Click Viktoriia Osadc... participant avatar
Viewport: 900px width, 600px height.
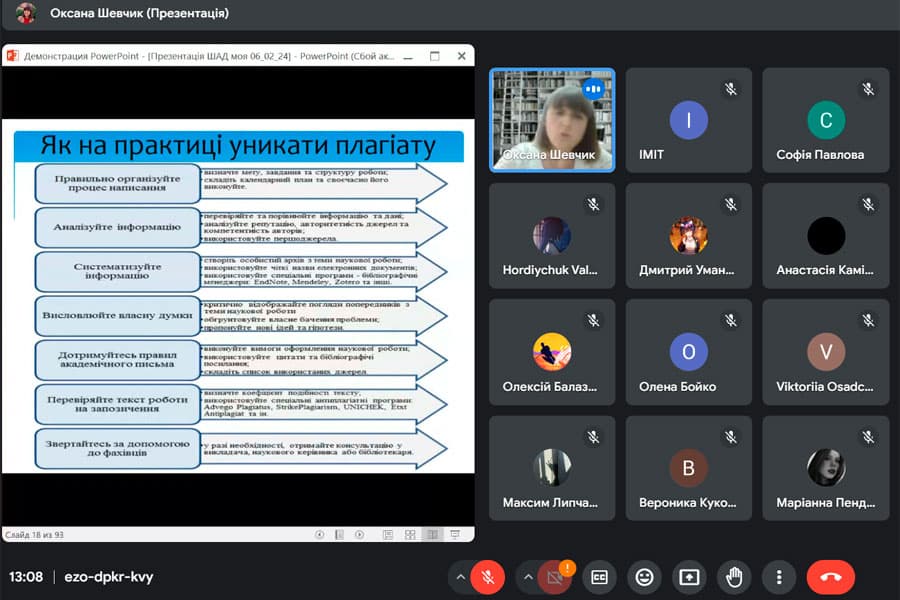pyautogui.click(x=825, y=352)
